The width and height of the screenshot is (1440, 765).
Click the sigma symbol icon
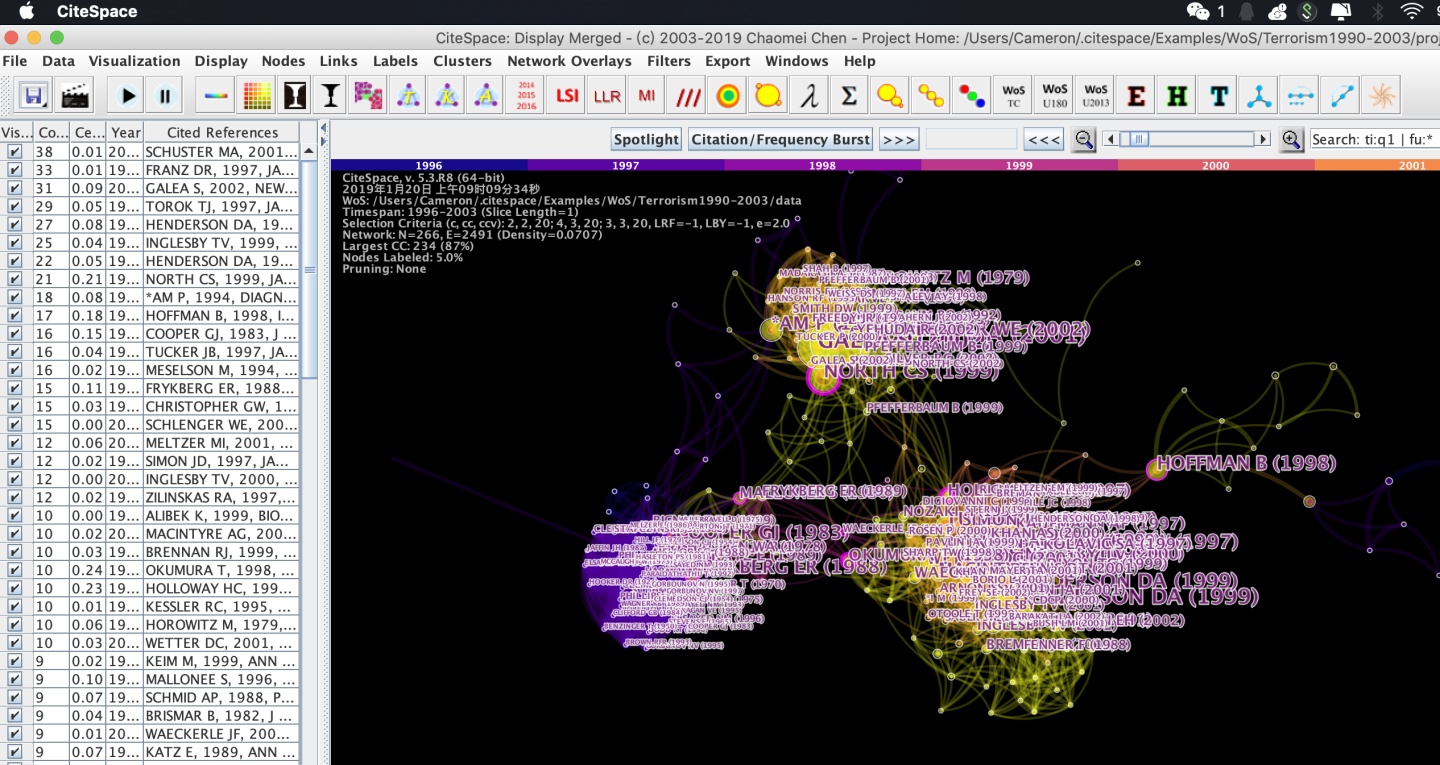point(848,96)
